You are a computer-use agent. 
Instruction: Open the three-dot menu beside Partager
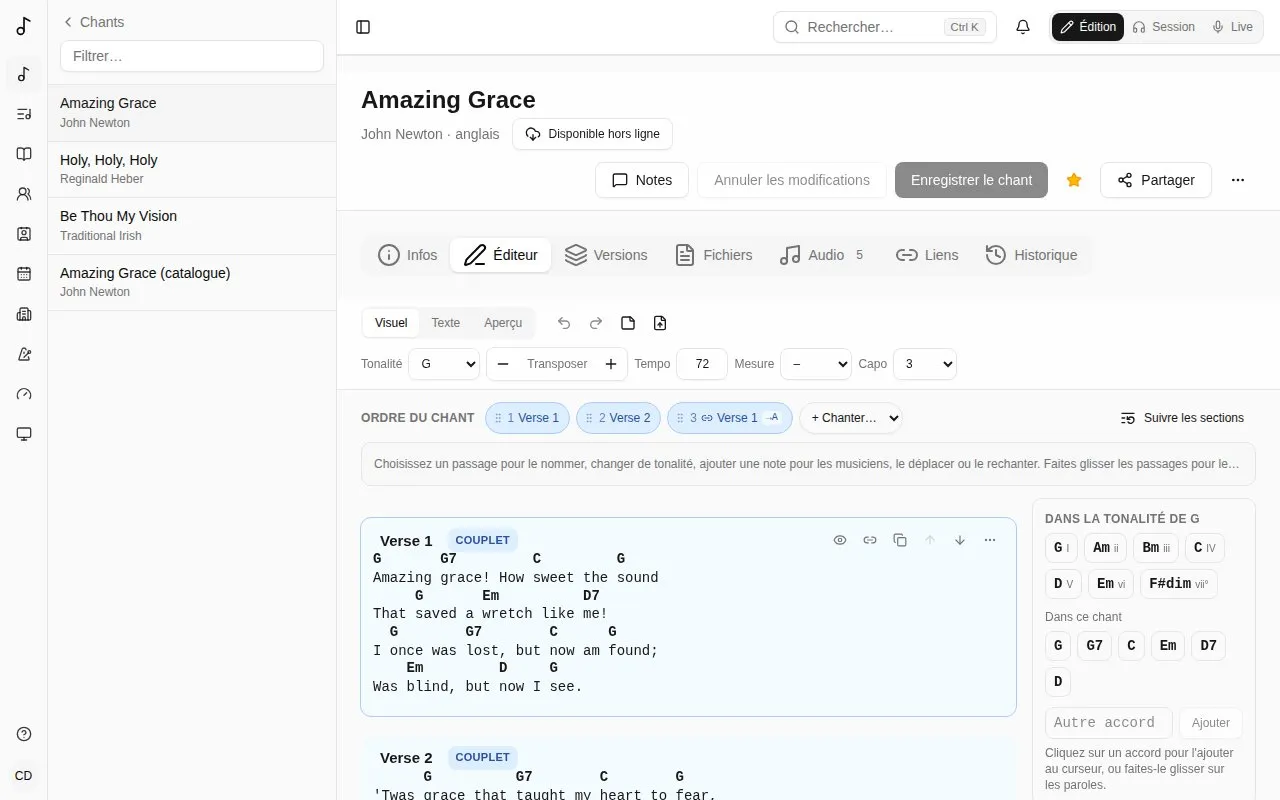point(1238,180)
